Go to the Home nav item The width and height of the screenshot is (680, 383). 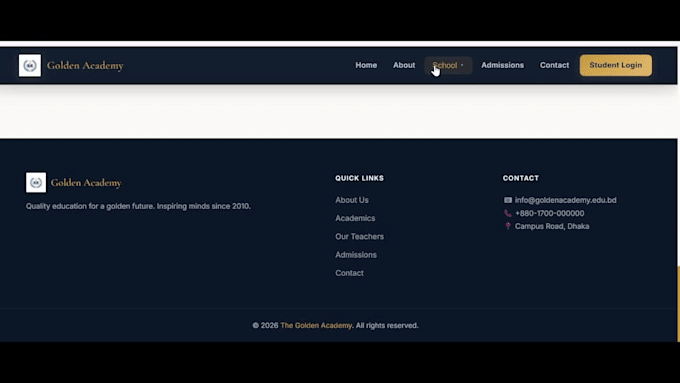click(x=366, y=65)
